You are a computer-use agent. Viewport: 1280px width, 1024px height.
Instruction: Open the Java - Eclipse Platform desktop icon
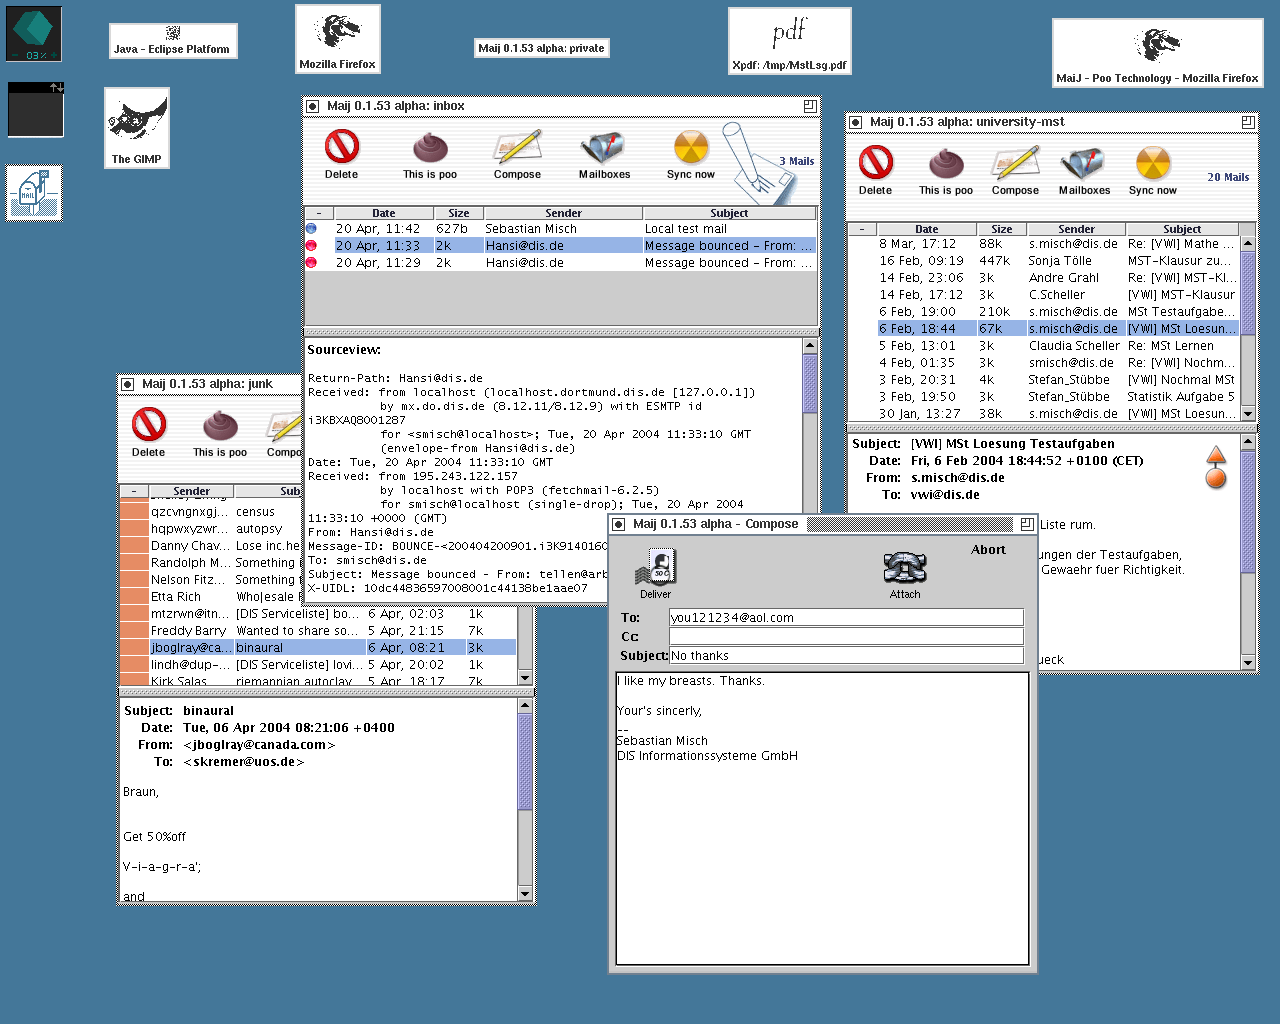172,41
